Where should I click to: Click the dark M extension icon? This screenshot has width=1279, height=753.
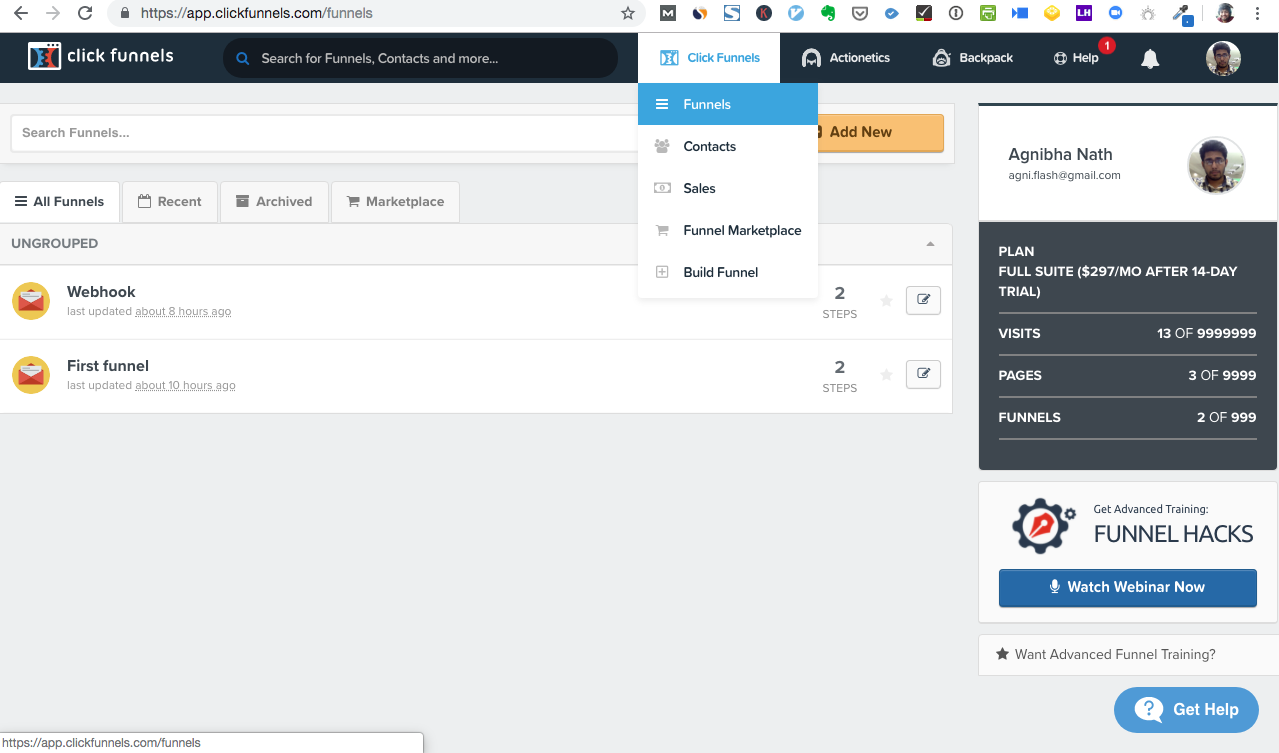[668, 14]
